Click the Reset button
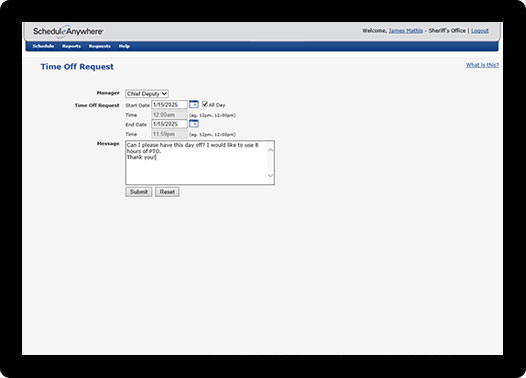 click(x=167, y=192)
